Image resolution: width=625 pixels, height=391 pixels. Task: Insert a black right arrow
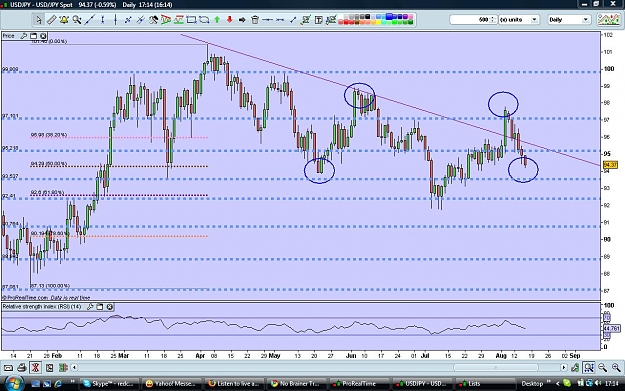click(242, 20)
